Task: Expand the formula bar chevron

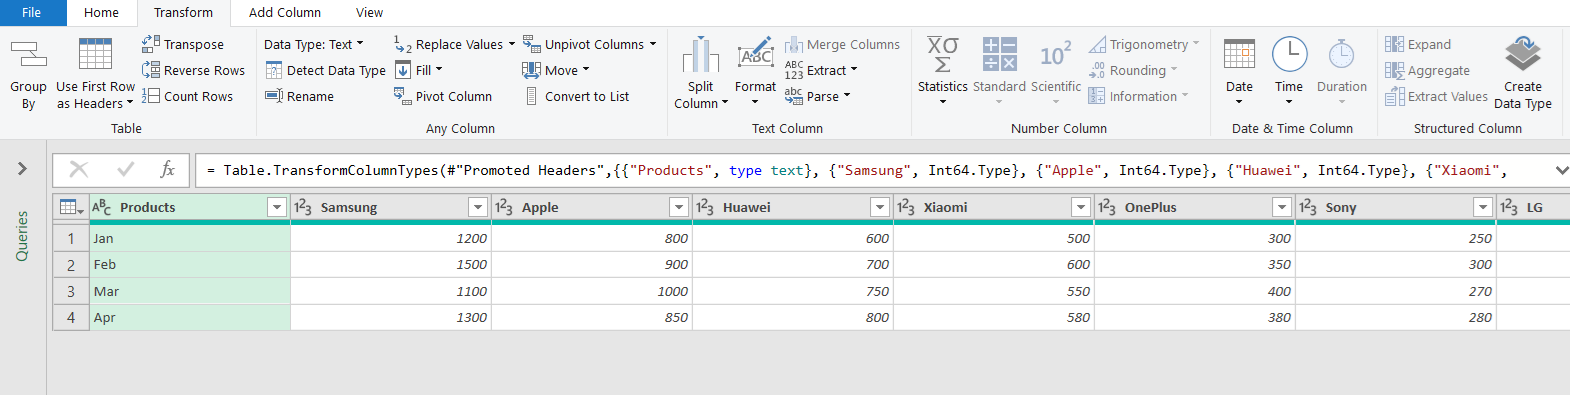Action: 1561,170
